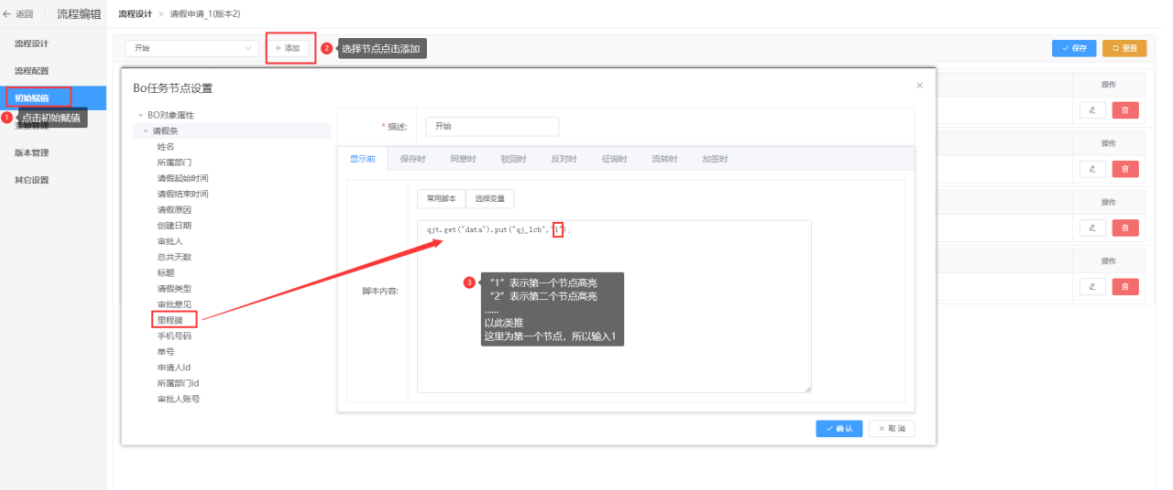Viewport: 1173px width, 490px height.
Task: Open the 开始 node dropdown
Action: pos(192,48)
